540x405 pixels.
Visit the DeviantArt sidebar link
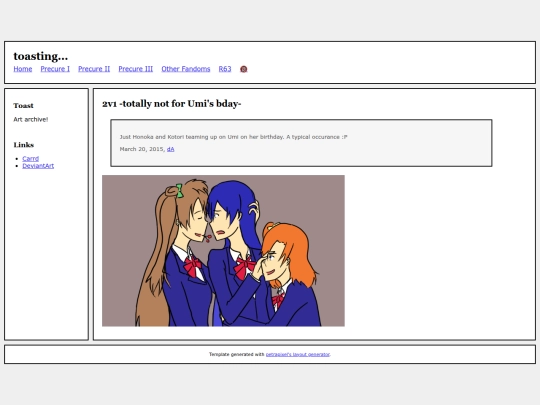tap(38, 166)
